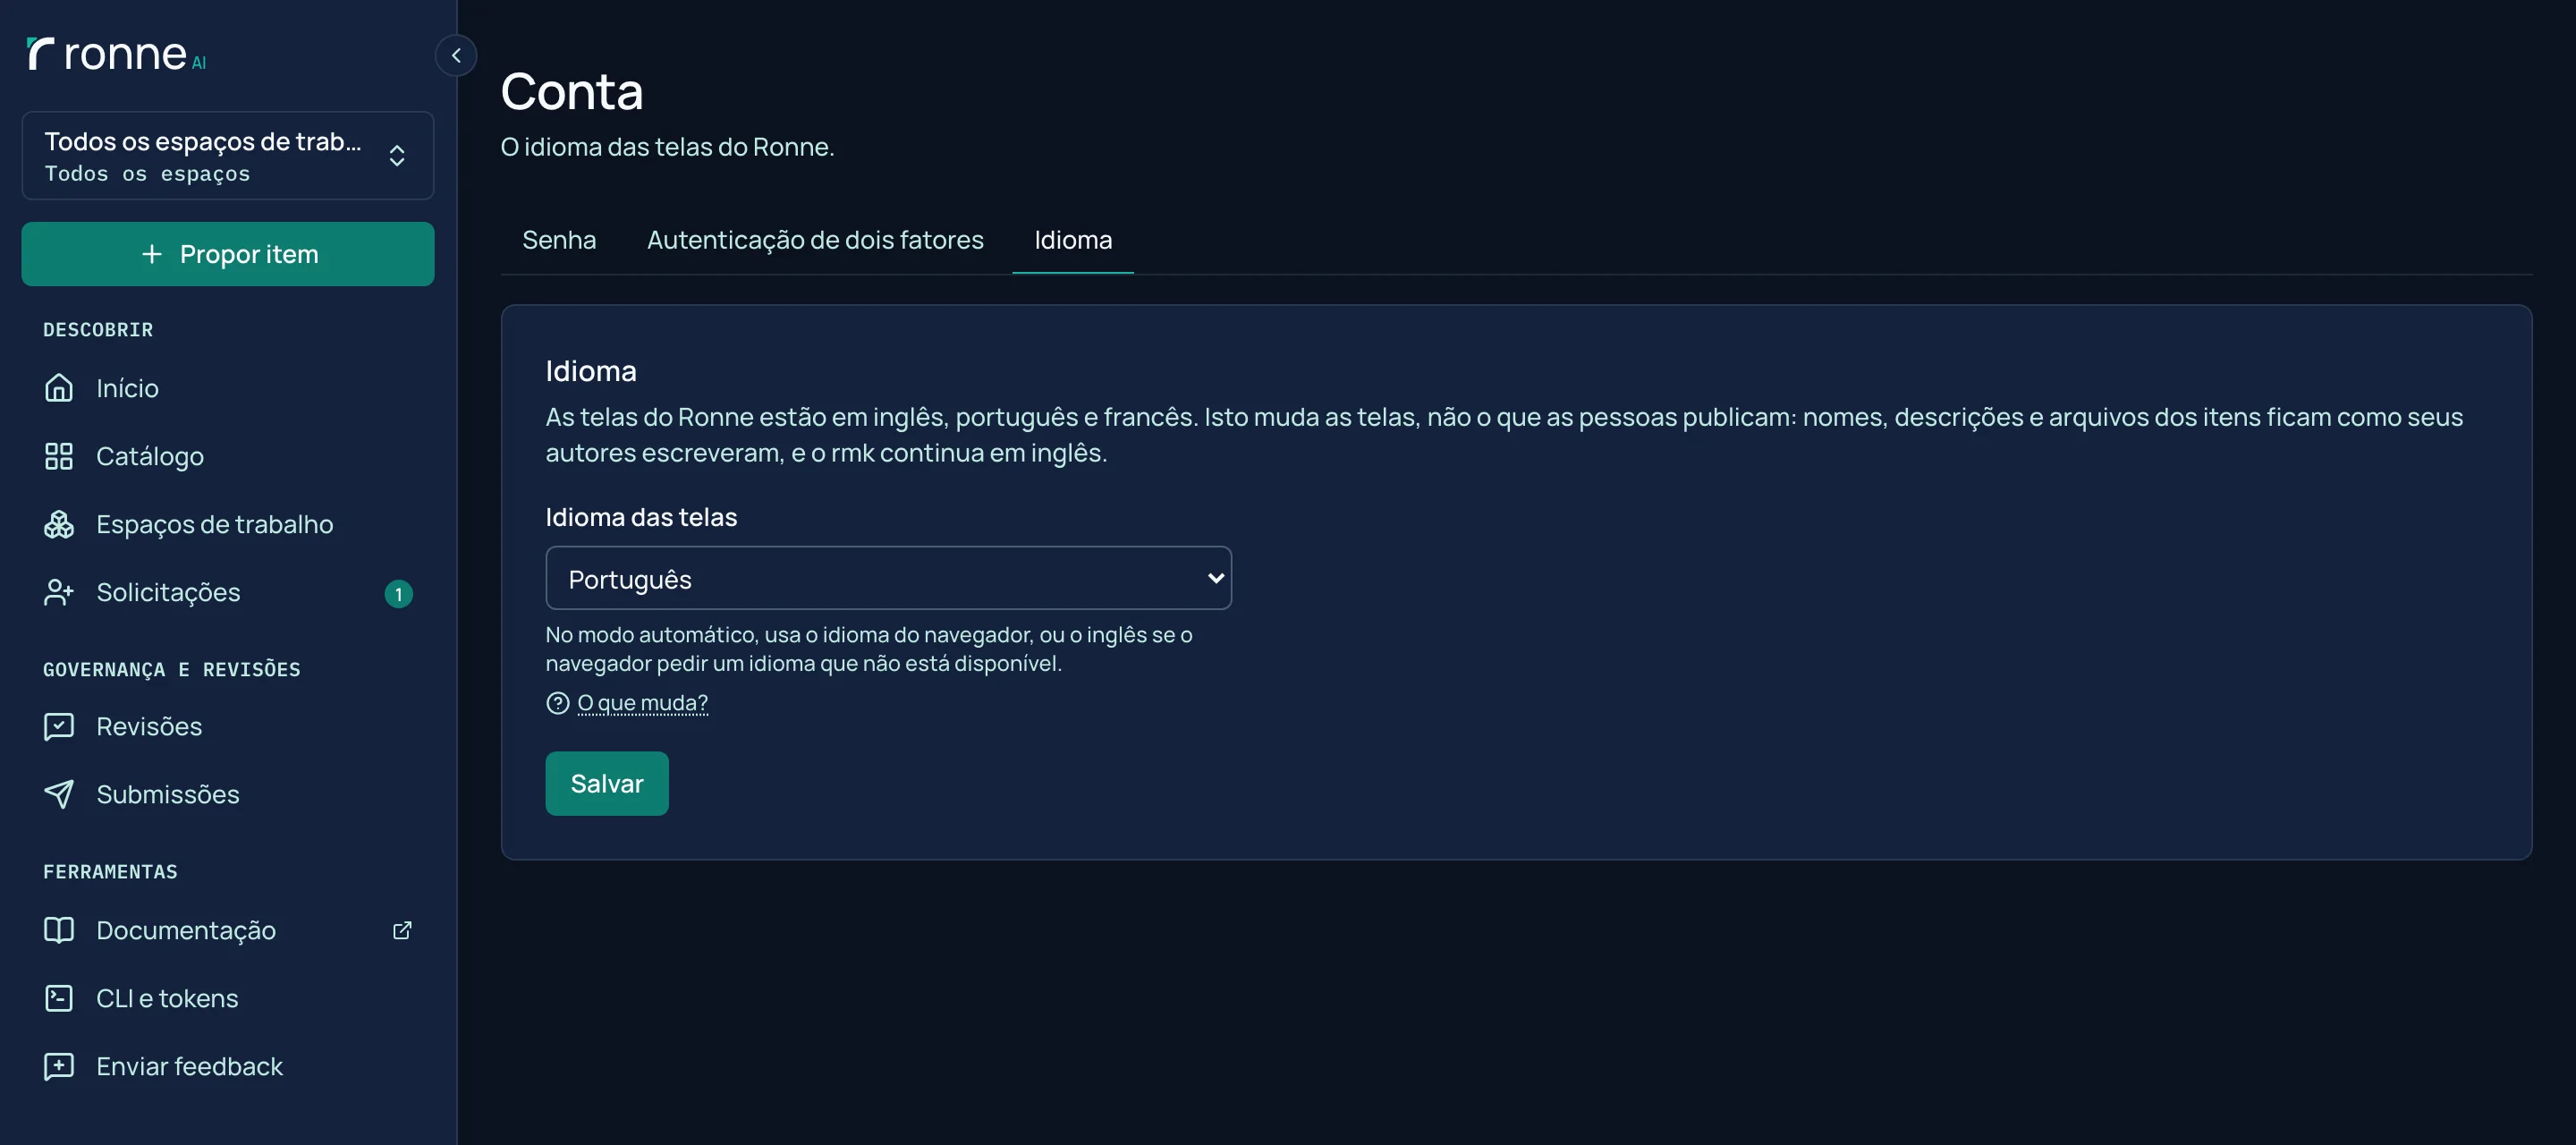The height and width of the screenshot is (1145, 2576).
Task: Open the Idioma das telas dropdown
Action: [888, 578]
